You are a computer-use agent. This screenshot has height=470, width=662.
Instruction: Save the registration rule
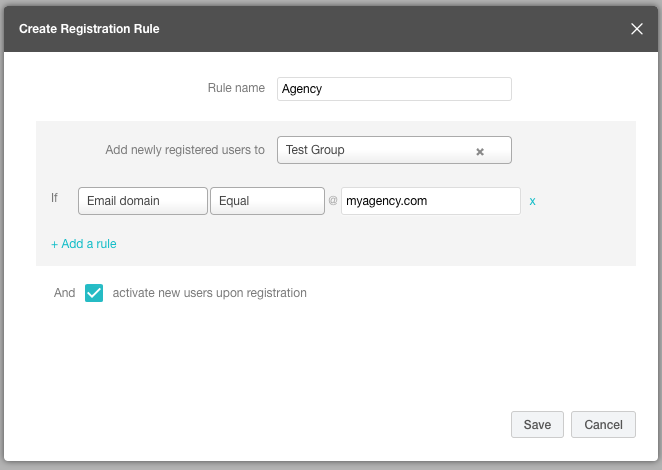click(x=537, y=424)
